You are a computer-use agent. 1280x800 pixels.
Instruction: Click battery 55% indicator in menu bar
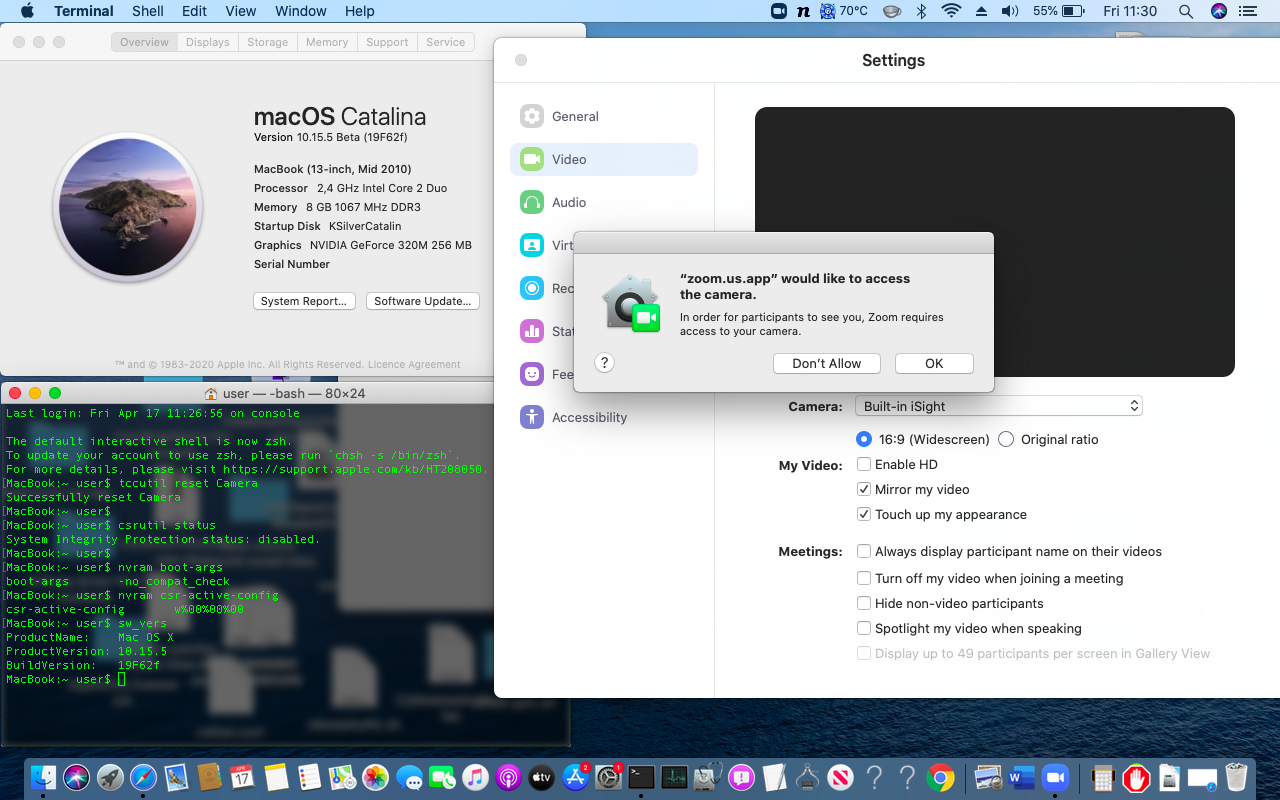1059,11
